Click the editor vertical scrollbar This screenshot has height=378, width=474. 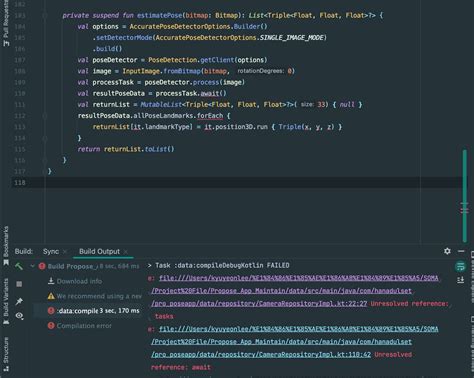pos(465,196)
